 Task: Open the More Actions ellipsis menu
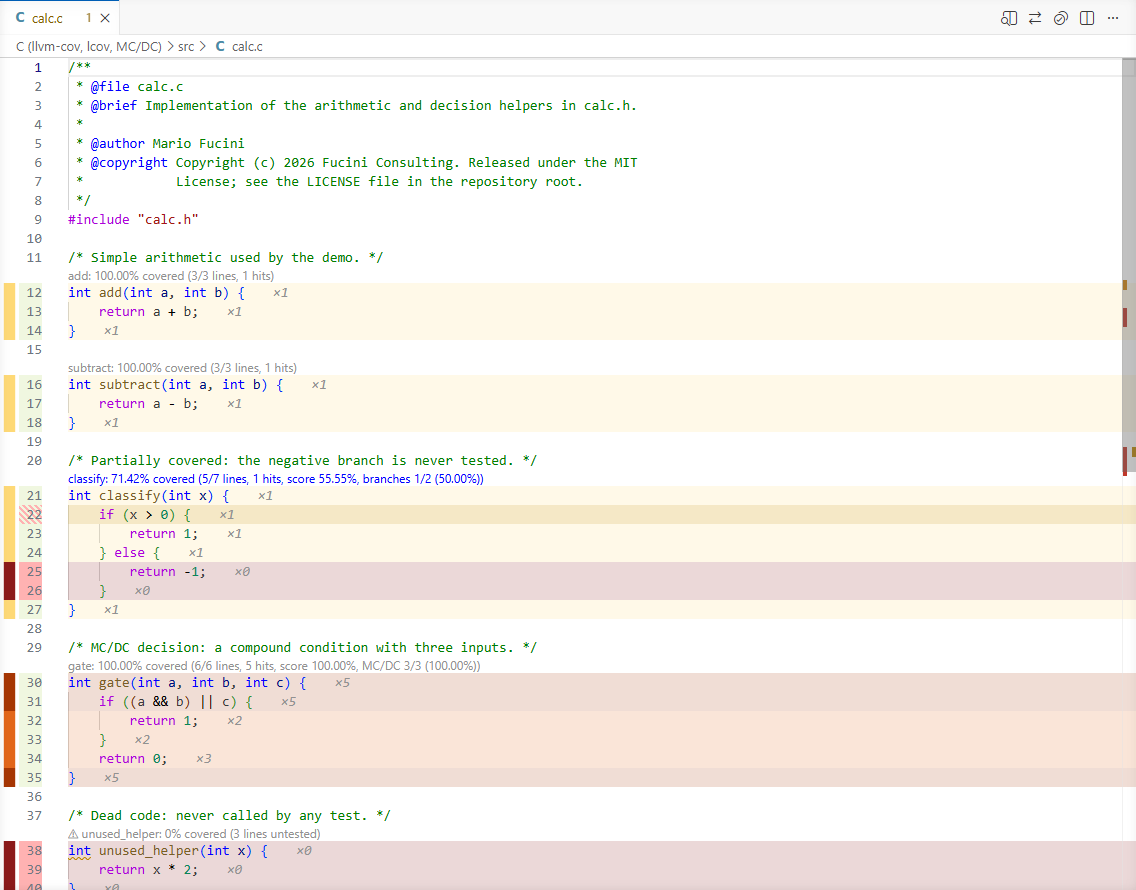[1113, 18]
